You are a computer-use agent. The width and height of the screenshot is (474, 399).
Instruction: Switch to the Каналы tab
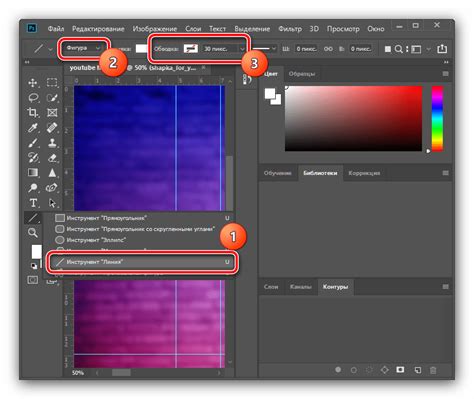coord(301,287)
